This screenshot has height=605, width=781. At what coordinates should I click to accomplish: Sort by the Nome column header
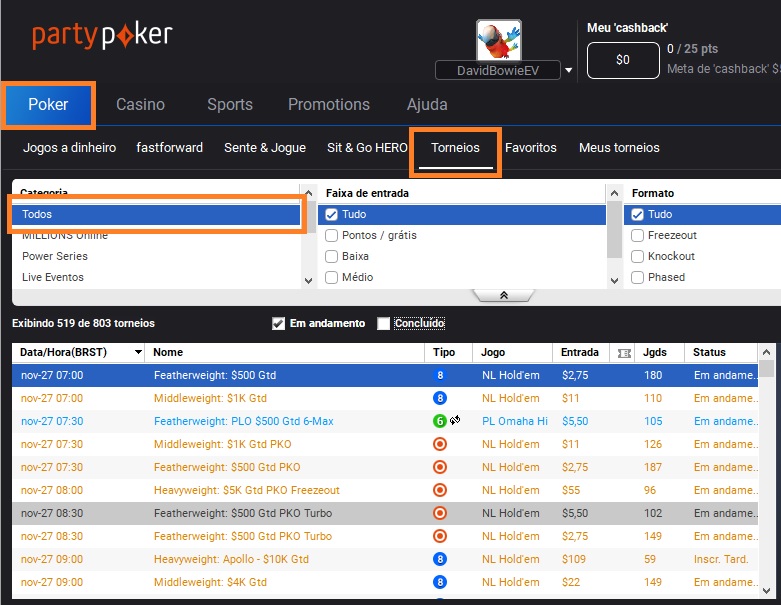(x=284, y=352)
